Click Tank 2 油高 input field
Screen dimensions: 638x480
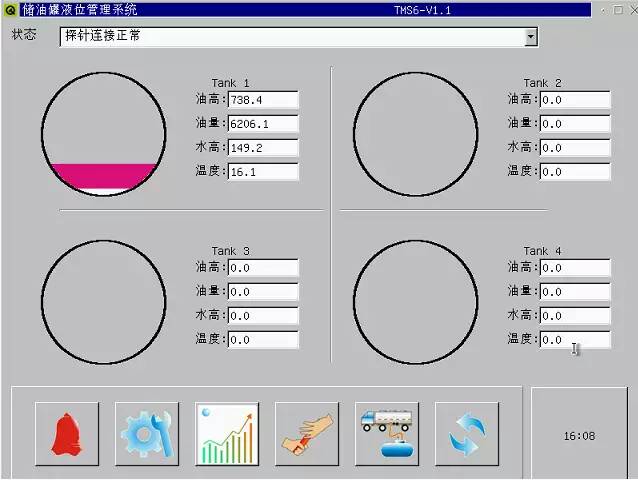pos(575,100)
